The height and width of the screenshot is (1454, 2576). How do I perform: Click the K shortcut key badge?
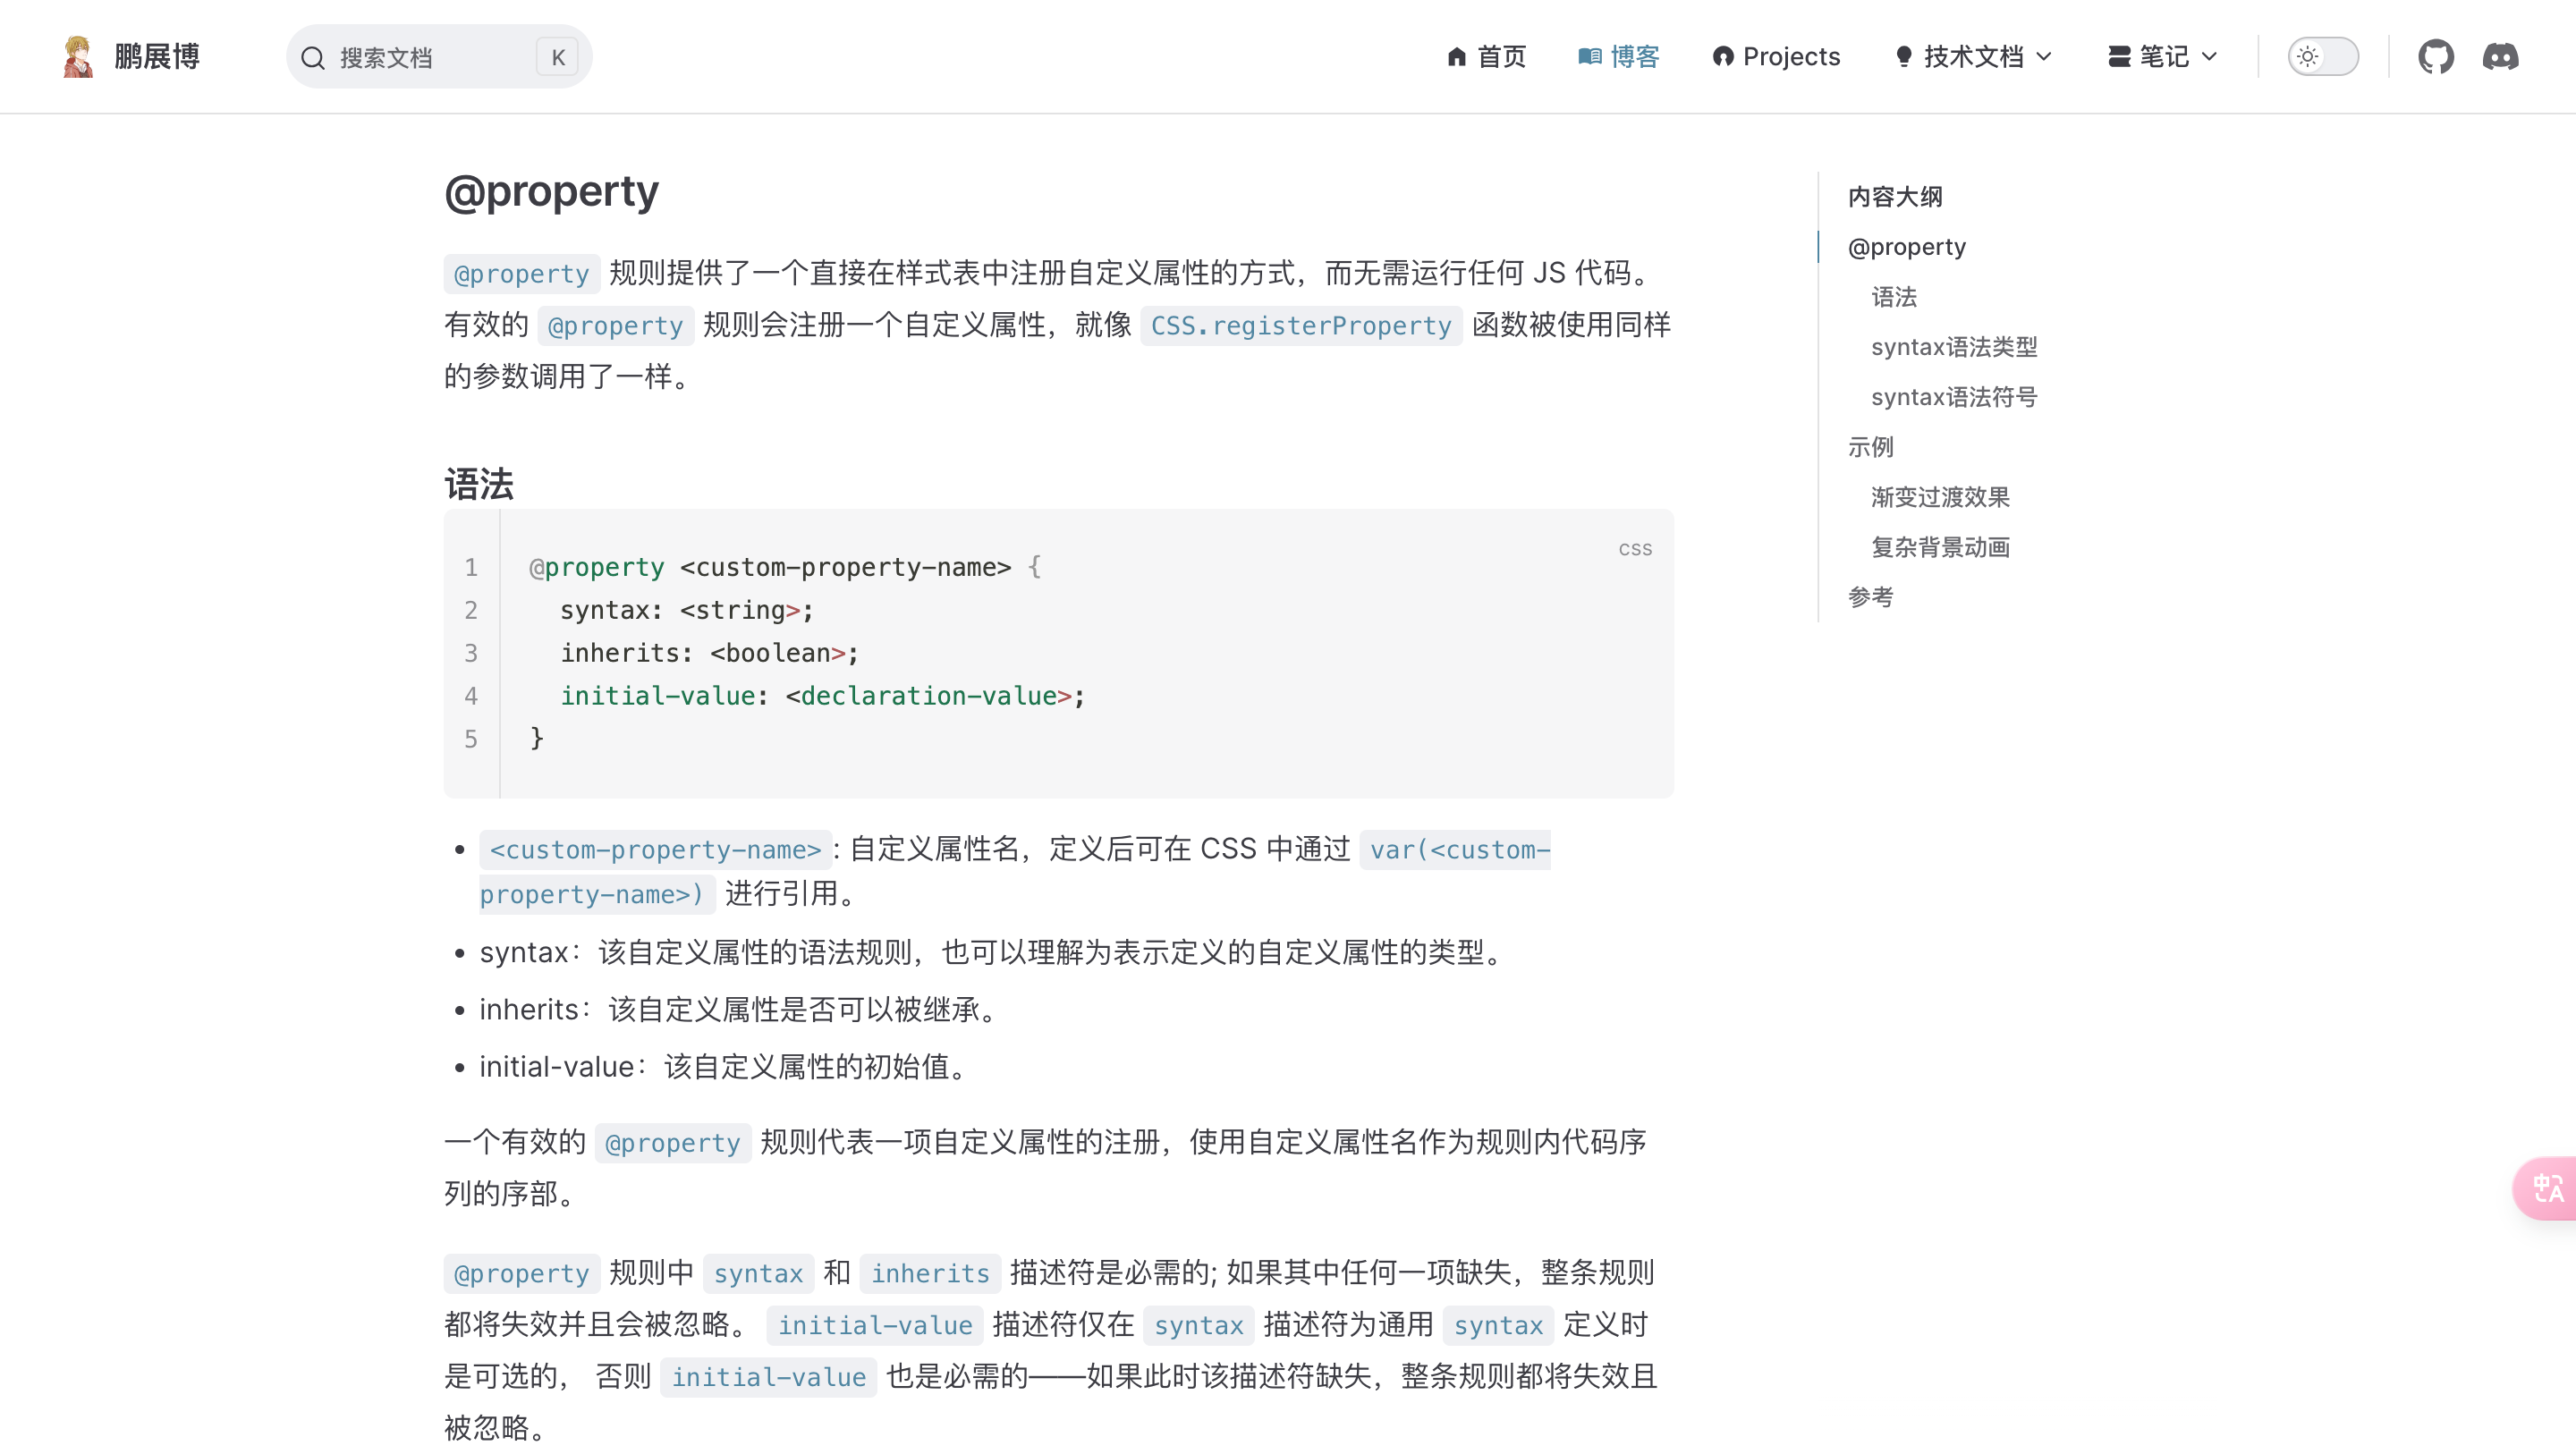tap(558, 58)
